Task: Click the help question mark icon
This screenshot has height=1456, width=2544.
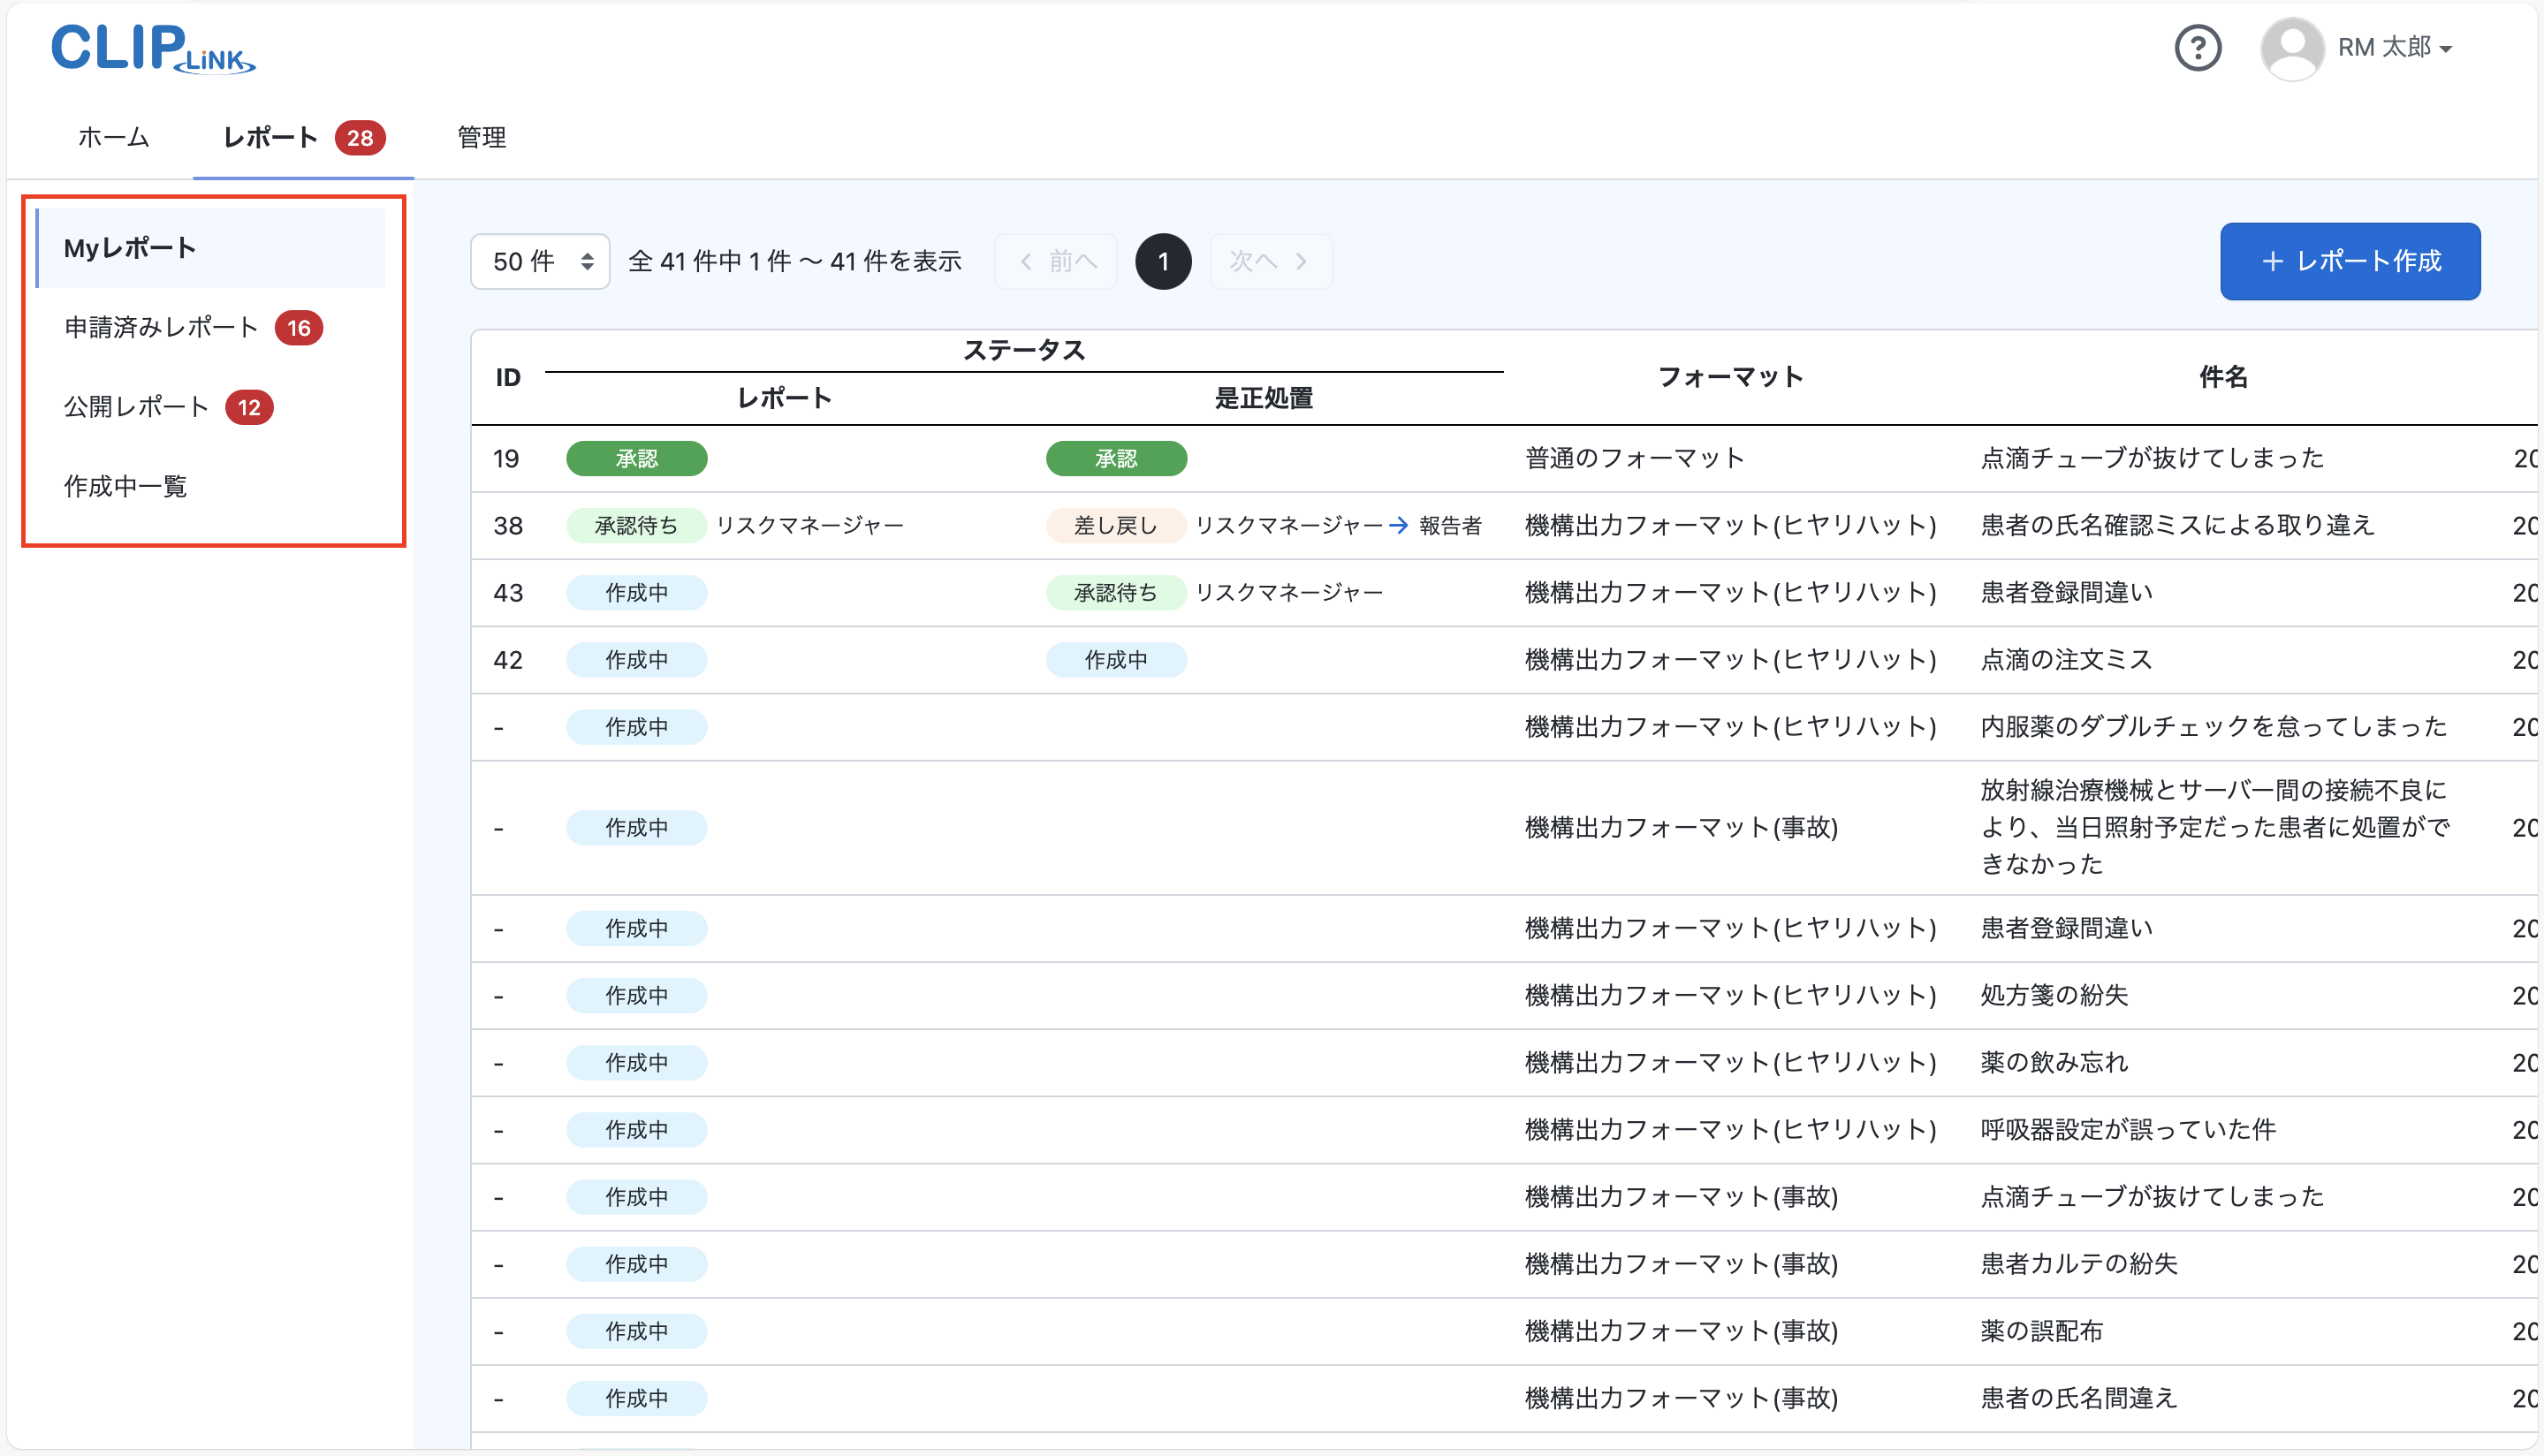Action: [2197, 47]
